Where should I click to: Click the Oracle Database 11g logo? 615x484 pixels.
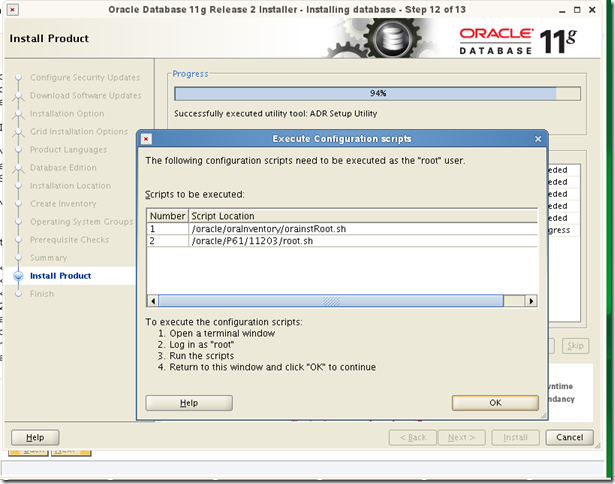[518, 40]
